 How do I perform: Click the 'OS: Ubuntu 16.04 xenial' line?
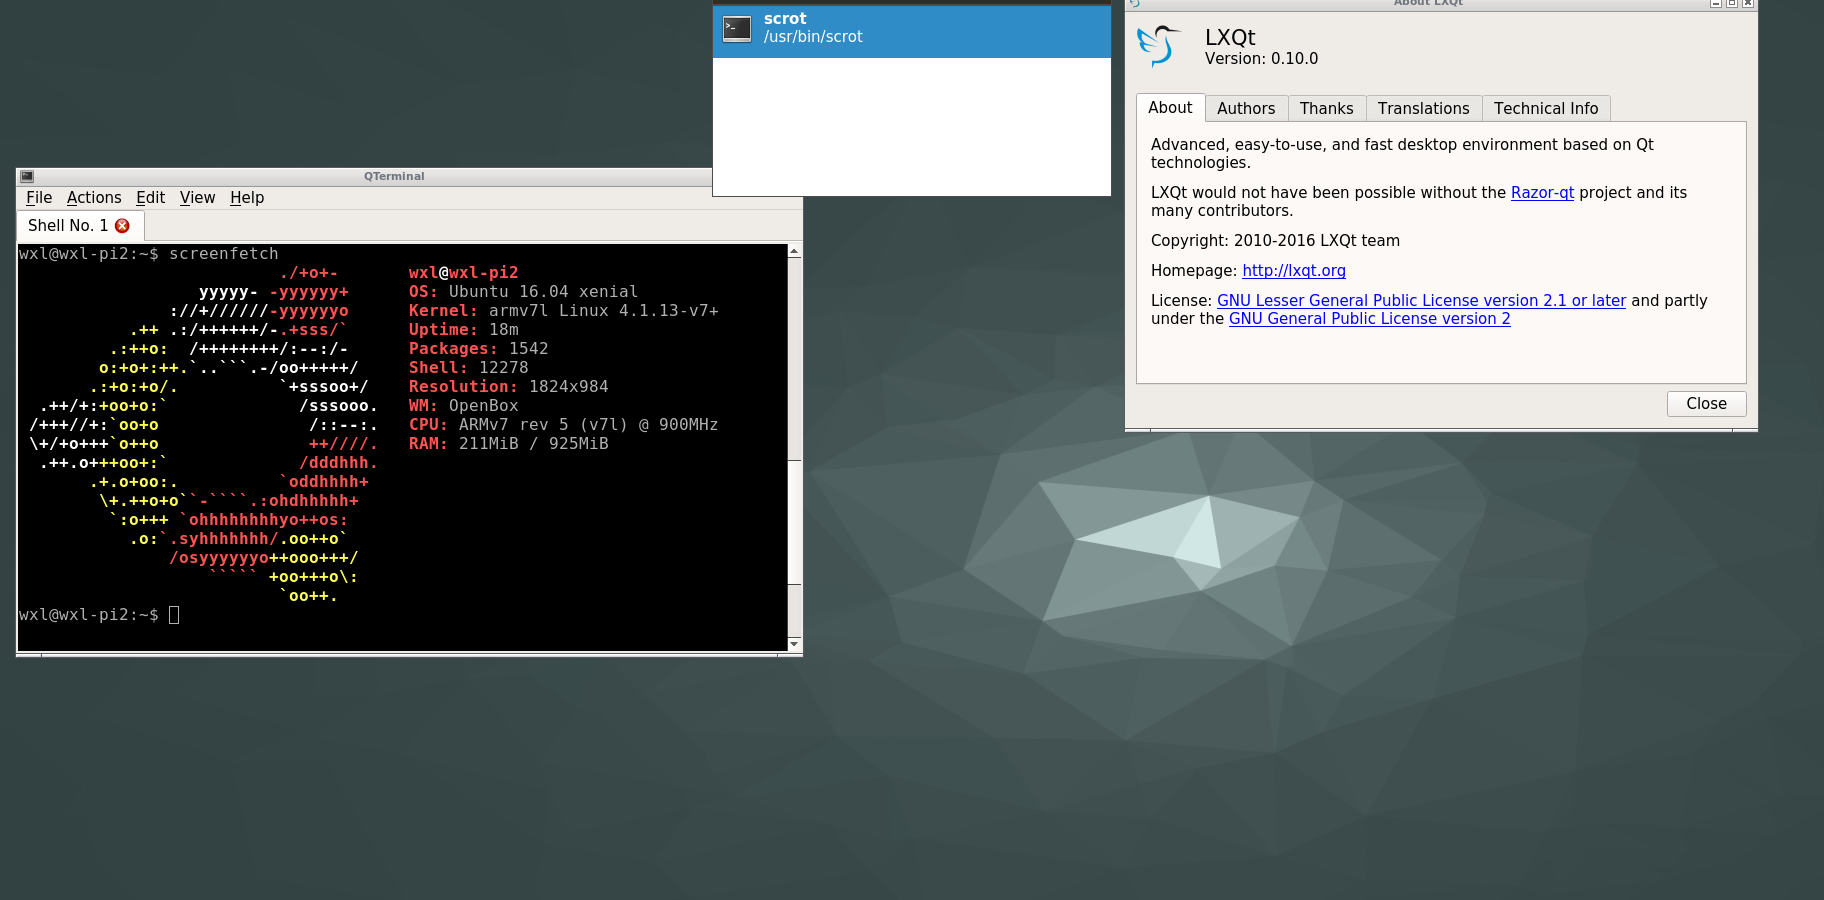pos(523,292)
